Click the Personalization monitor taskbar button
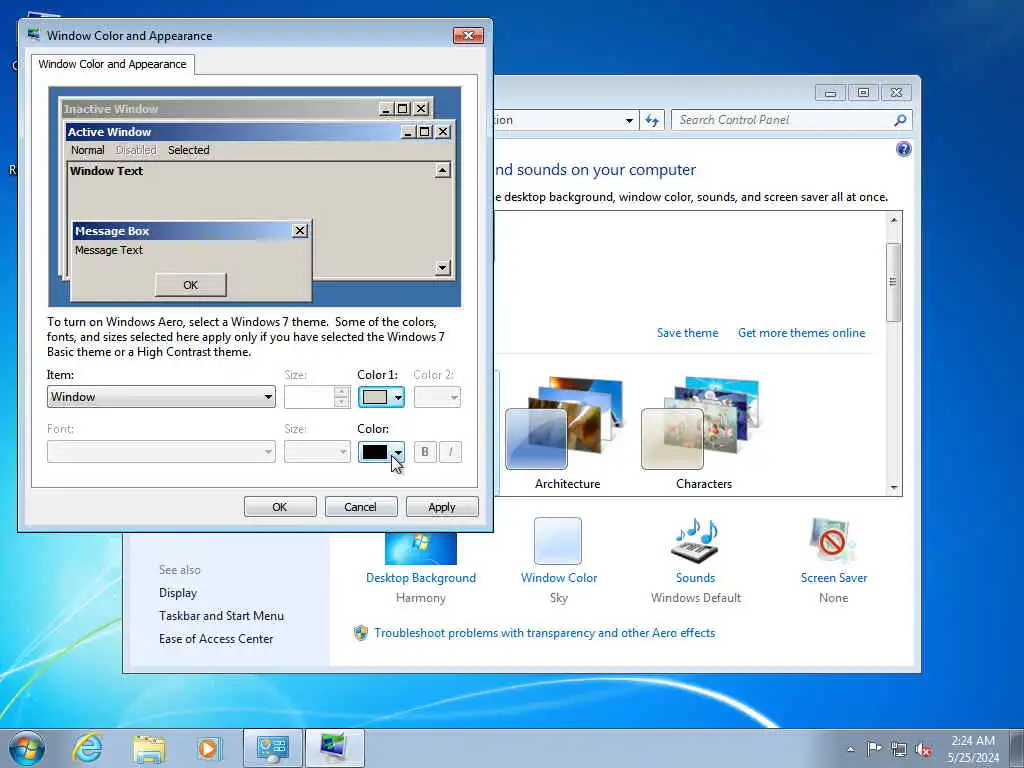 point(334,748)
